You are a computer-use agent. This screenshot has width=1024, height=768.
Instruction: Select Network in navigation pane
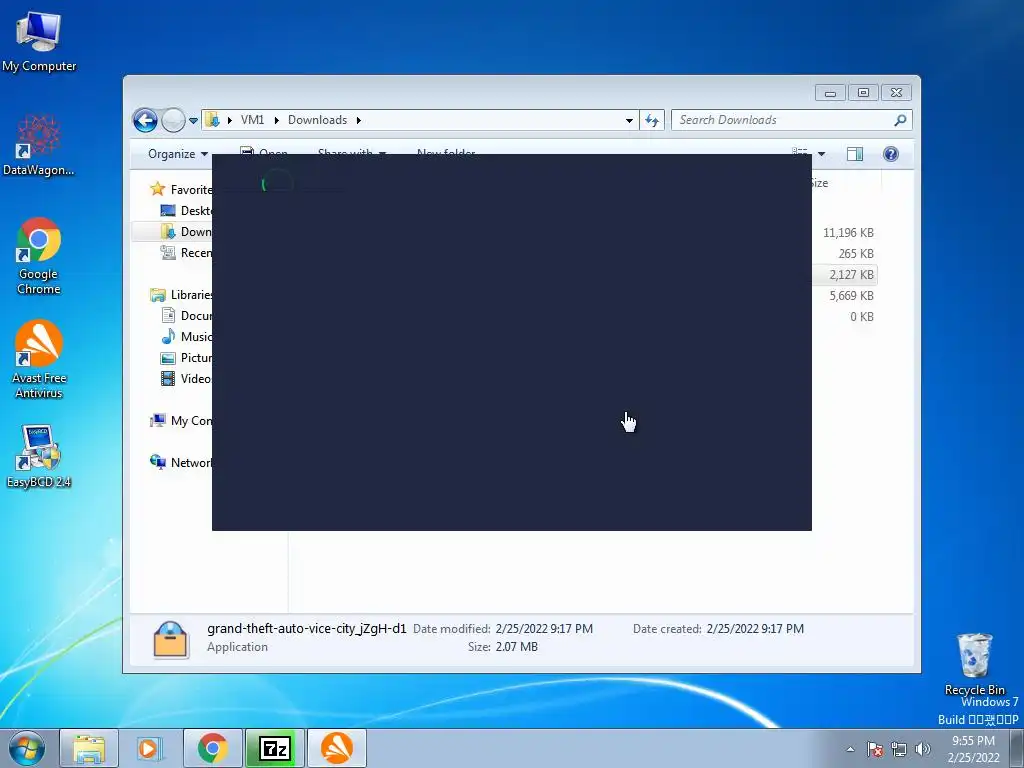(181, 462)
